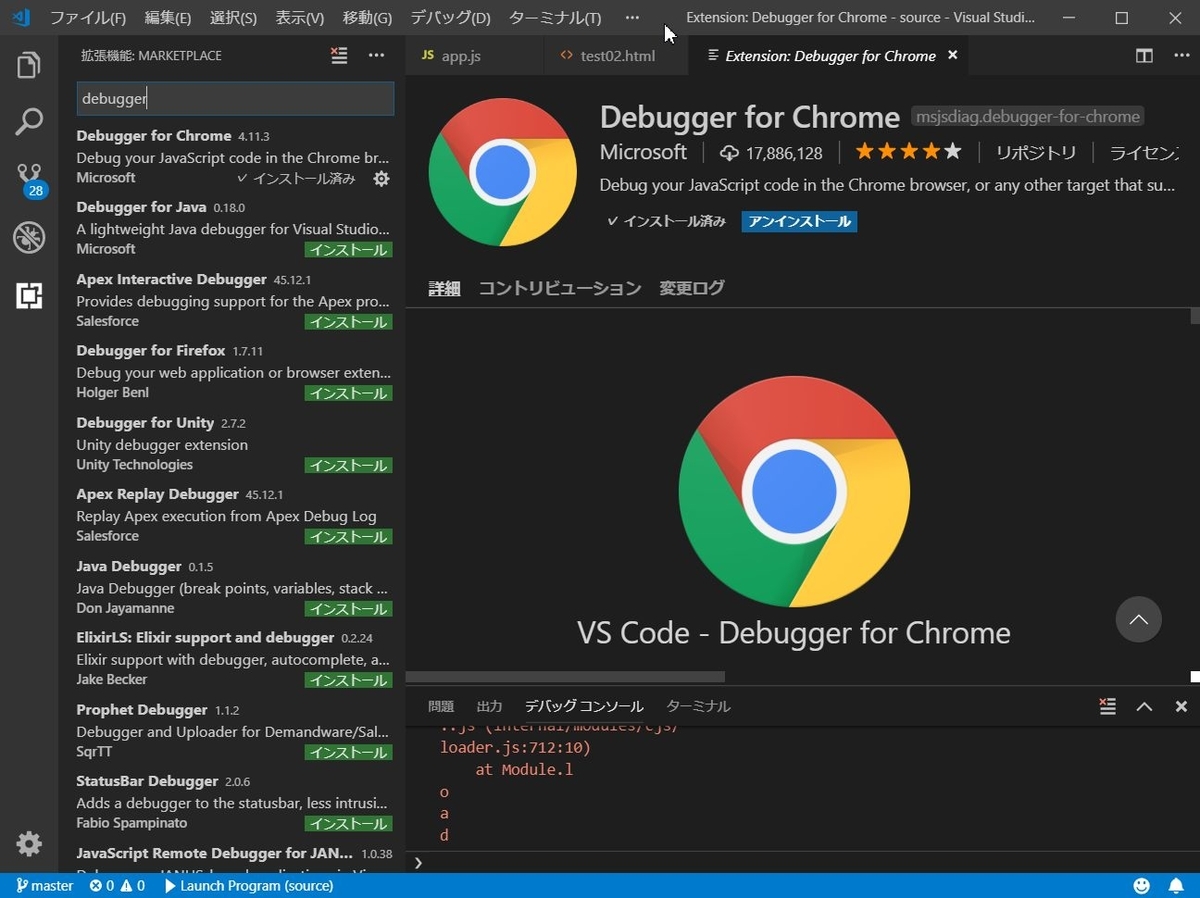Open the 選択(S) menu

(x=233, y=18)
